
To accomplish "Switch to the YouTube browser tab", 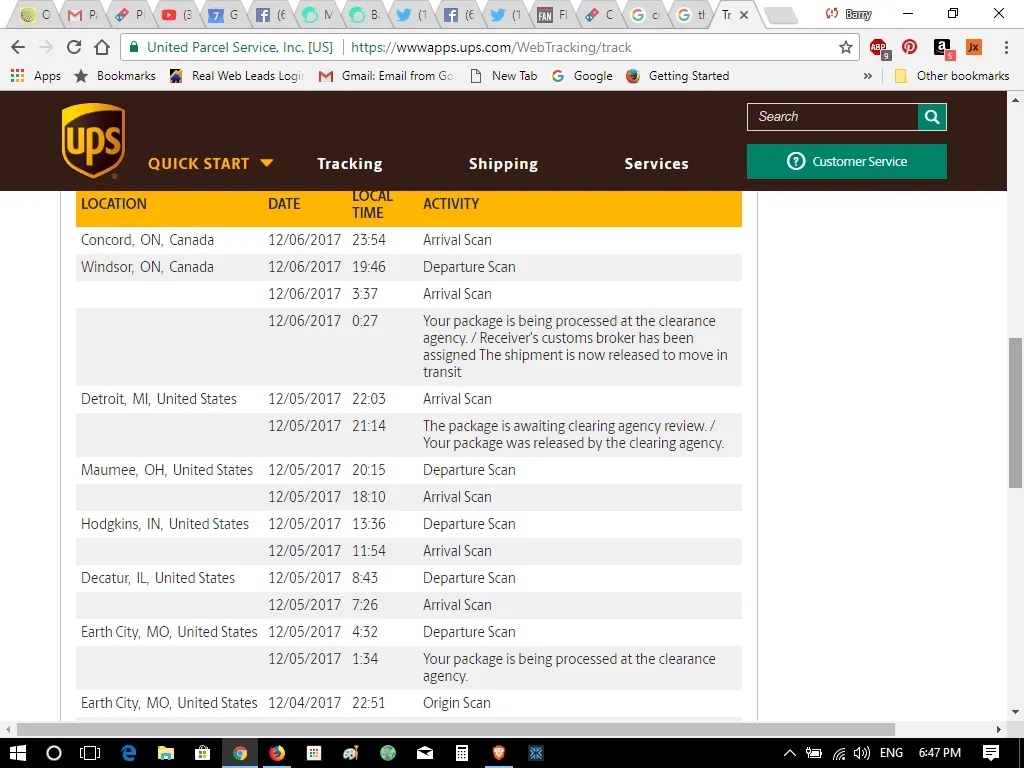I will tap(177, 15).
